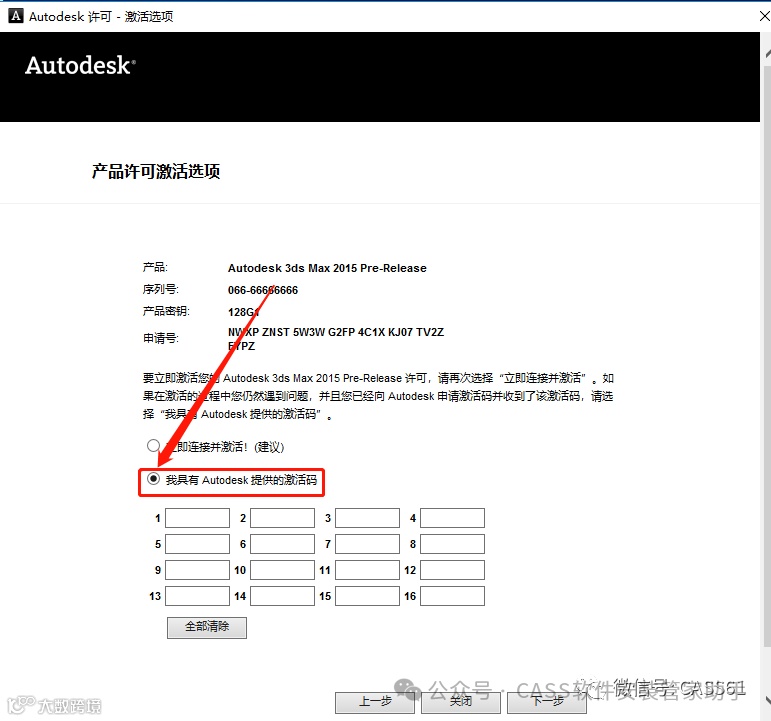Click serial number 066-66666666
The image size is (771, 721).
(263, 290)
